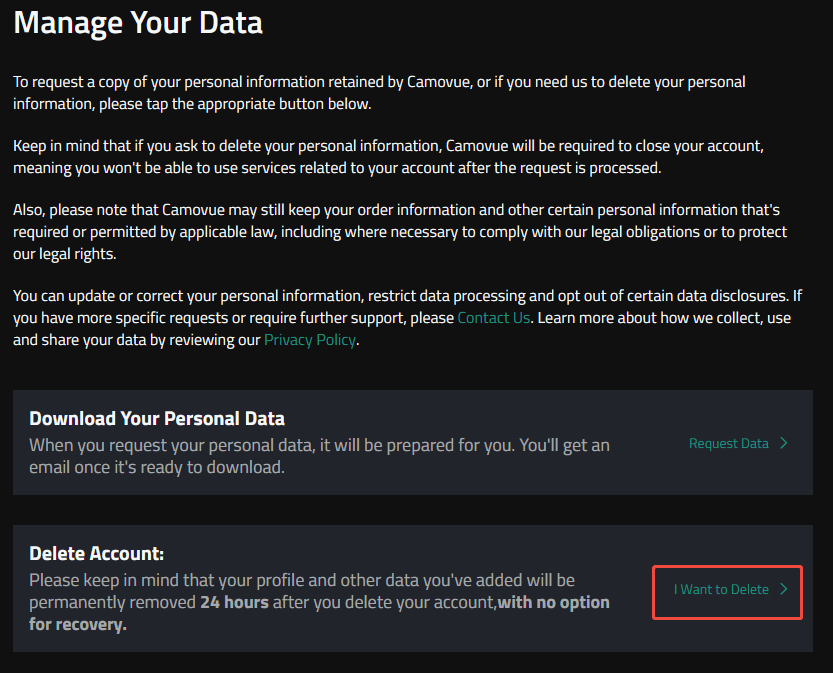Viewport: 833px width, 673px height.
Task: Click the 'information, please tap the appropriate button' line
Action: [192, 104]
